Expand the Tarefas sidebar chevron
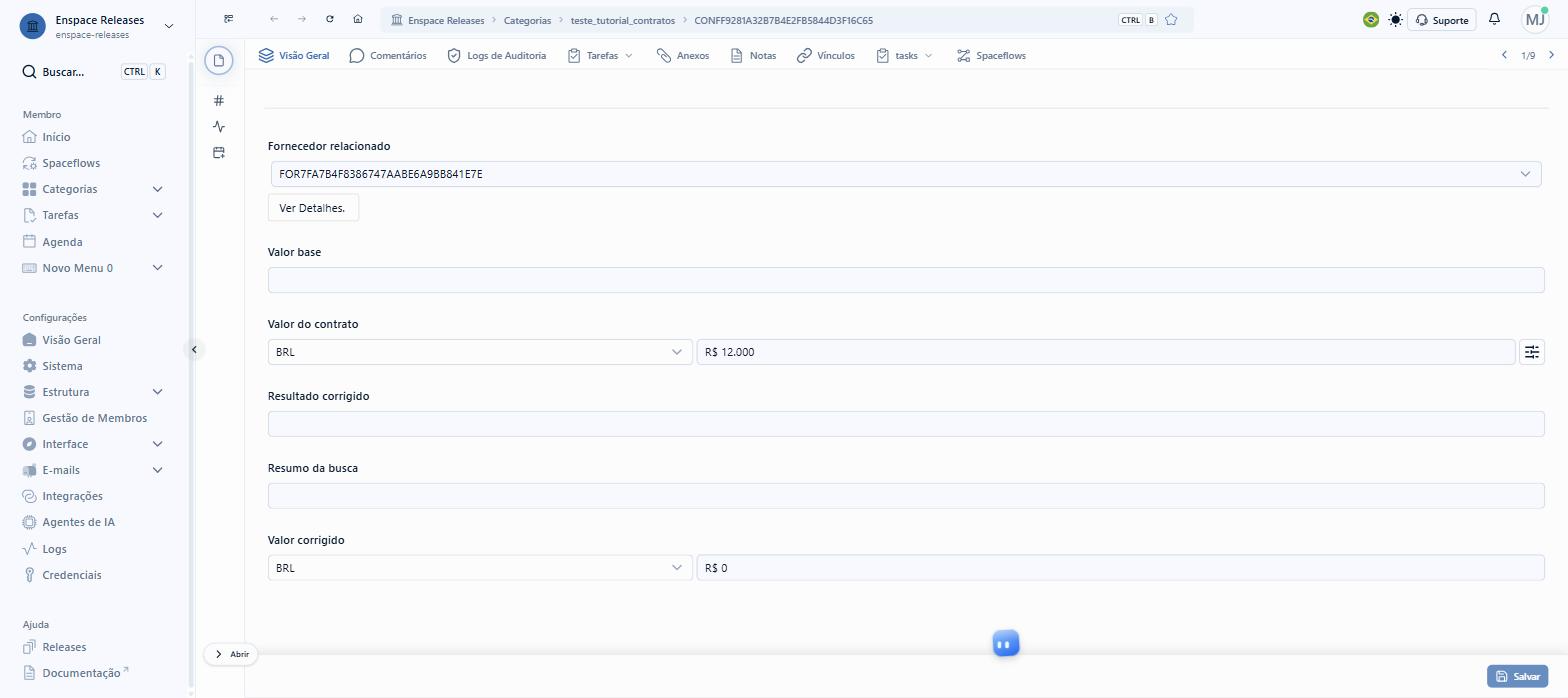 point(157,215)
